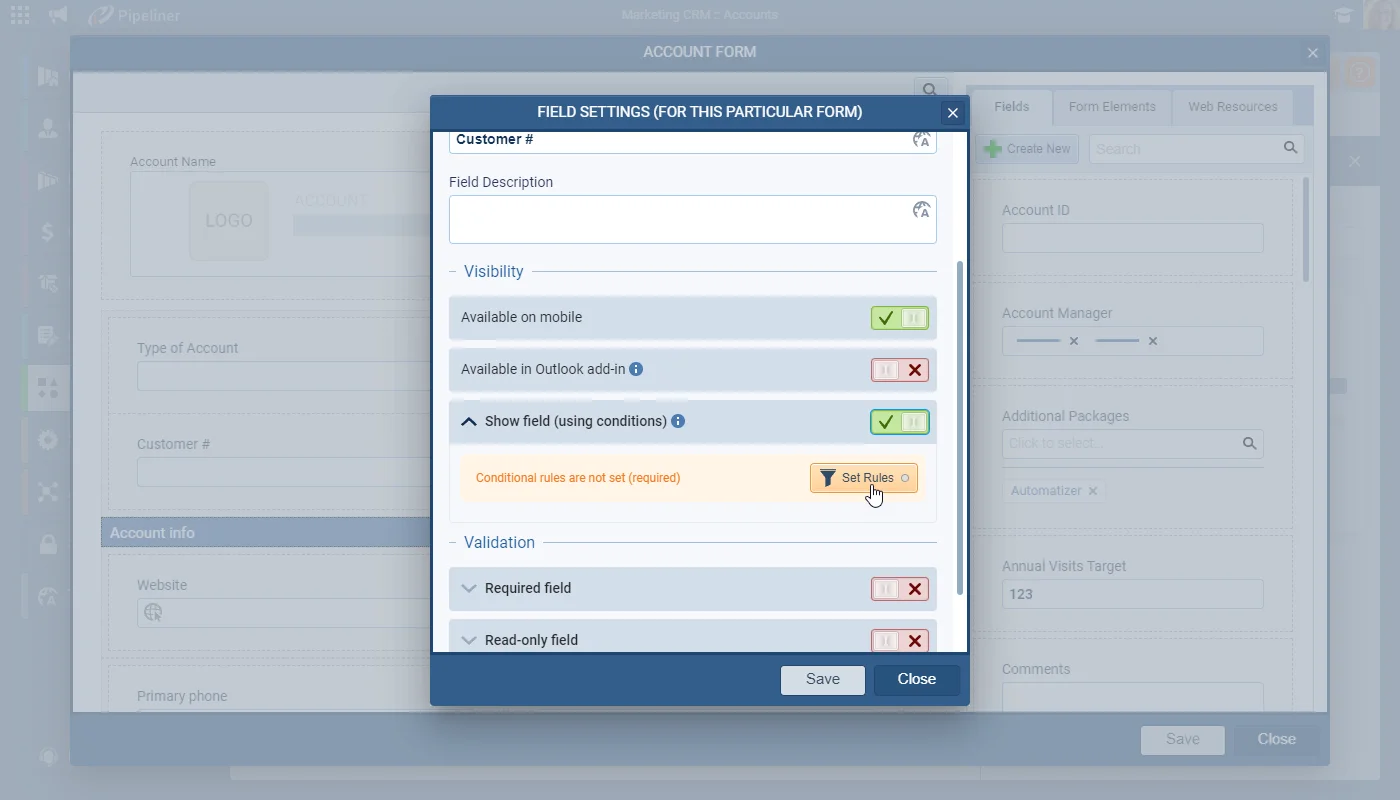Click info icon next to Outlook add-in

636,369
